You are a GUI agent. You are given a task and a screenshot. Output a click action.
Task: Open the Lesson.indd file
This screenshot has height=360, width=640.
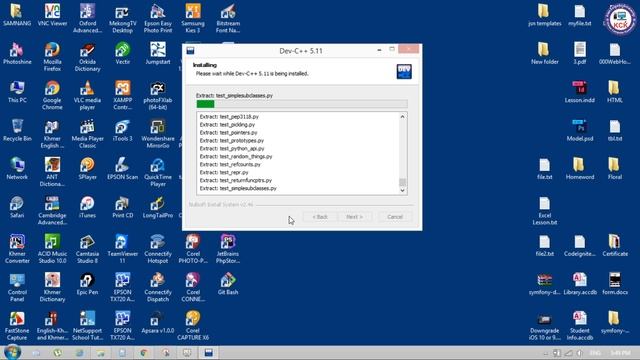coord(580,92)
